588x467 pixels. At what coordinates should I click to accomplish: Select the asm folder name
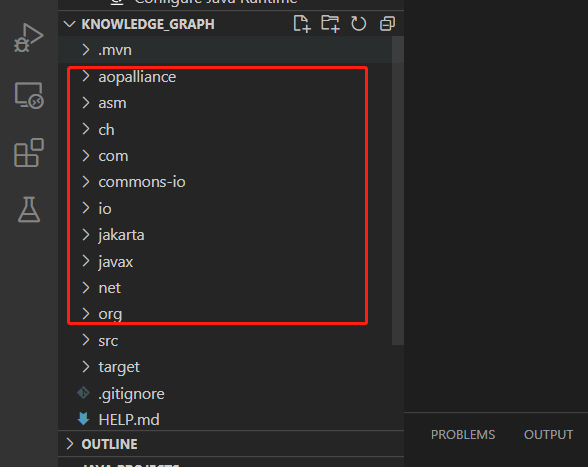click(x=112, y=103)
